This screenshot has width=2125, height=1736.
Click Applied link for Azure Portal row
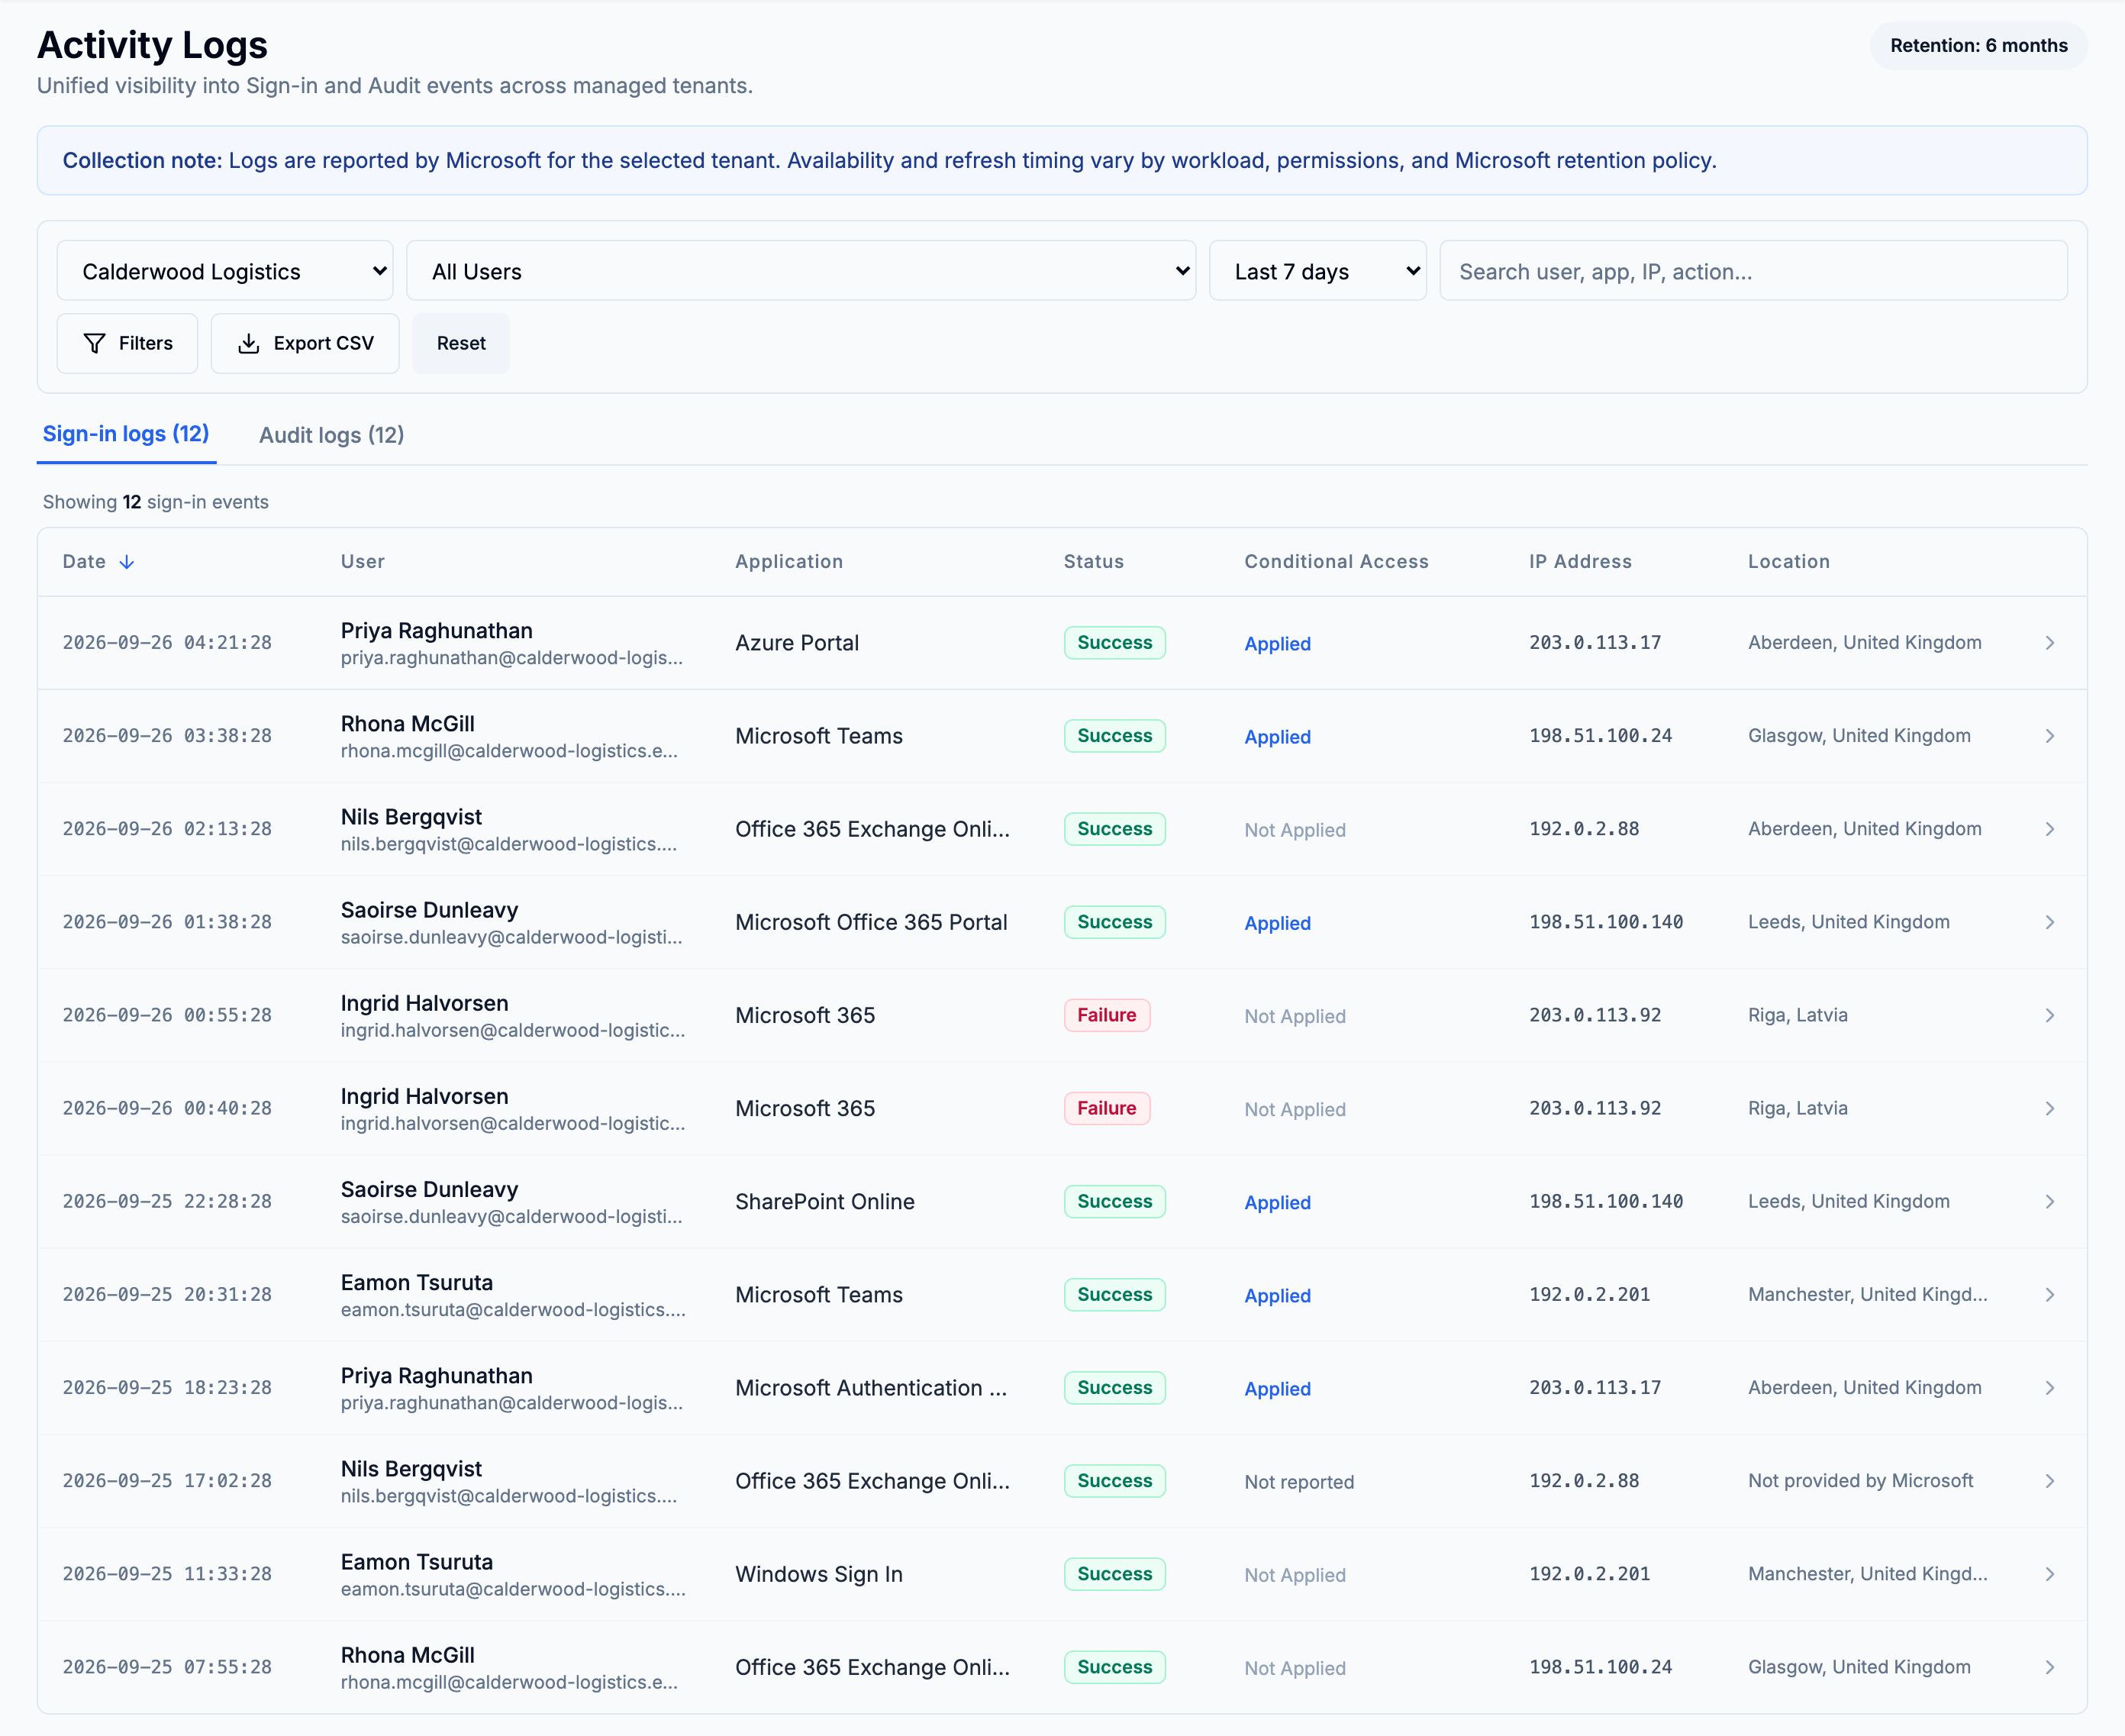1277,644
